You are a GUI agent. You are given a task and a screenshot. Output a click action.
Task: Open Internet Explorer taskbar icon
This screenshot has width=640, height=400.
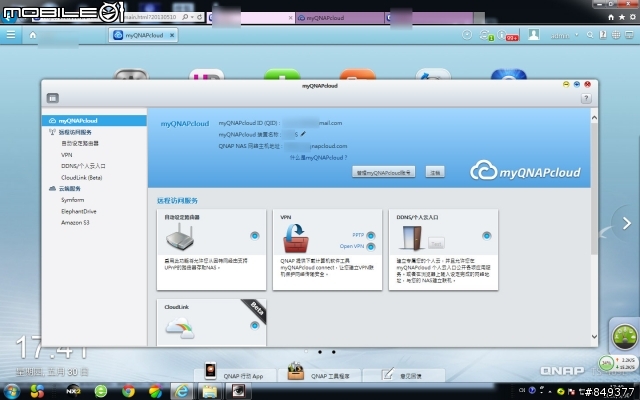coord(182,392)
